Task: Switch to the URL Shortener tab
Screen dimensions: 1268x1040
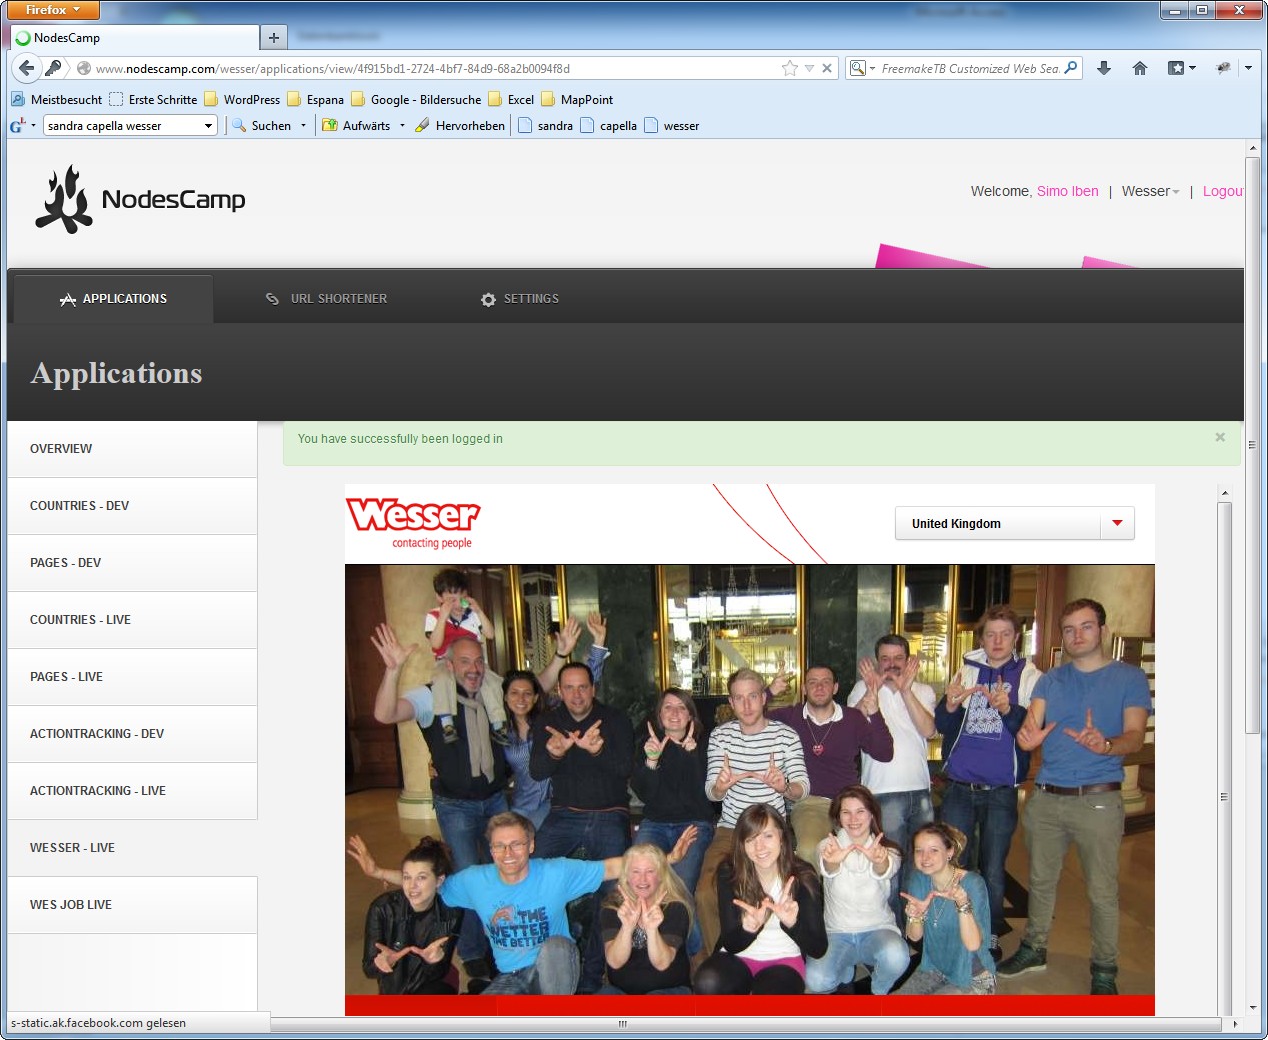Action: pyautogui.click(x=326, y=299)
